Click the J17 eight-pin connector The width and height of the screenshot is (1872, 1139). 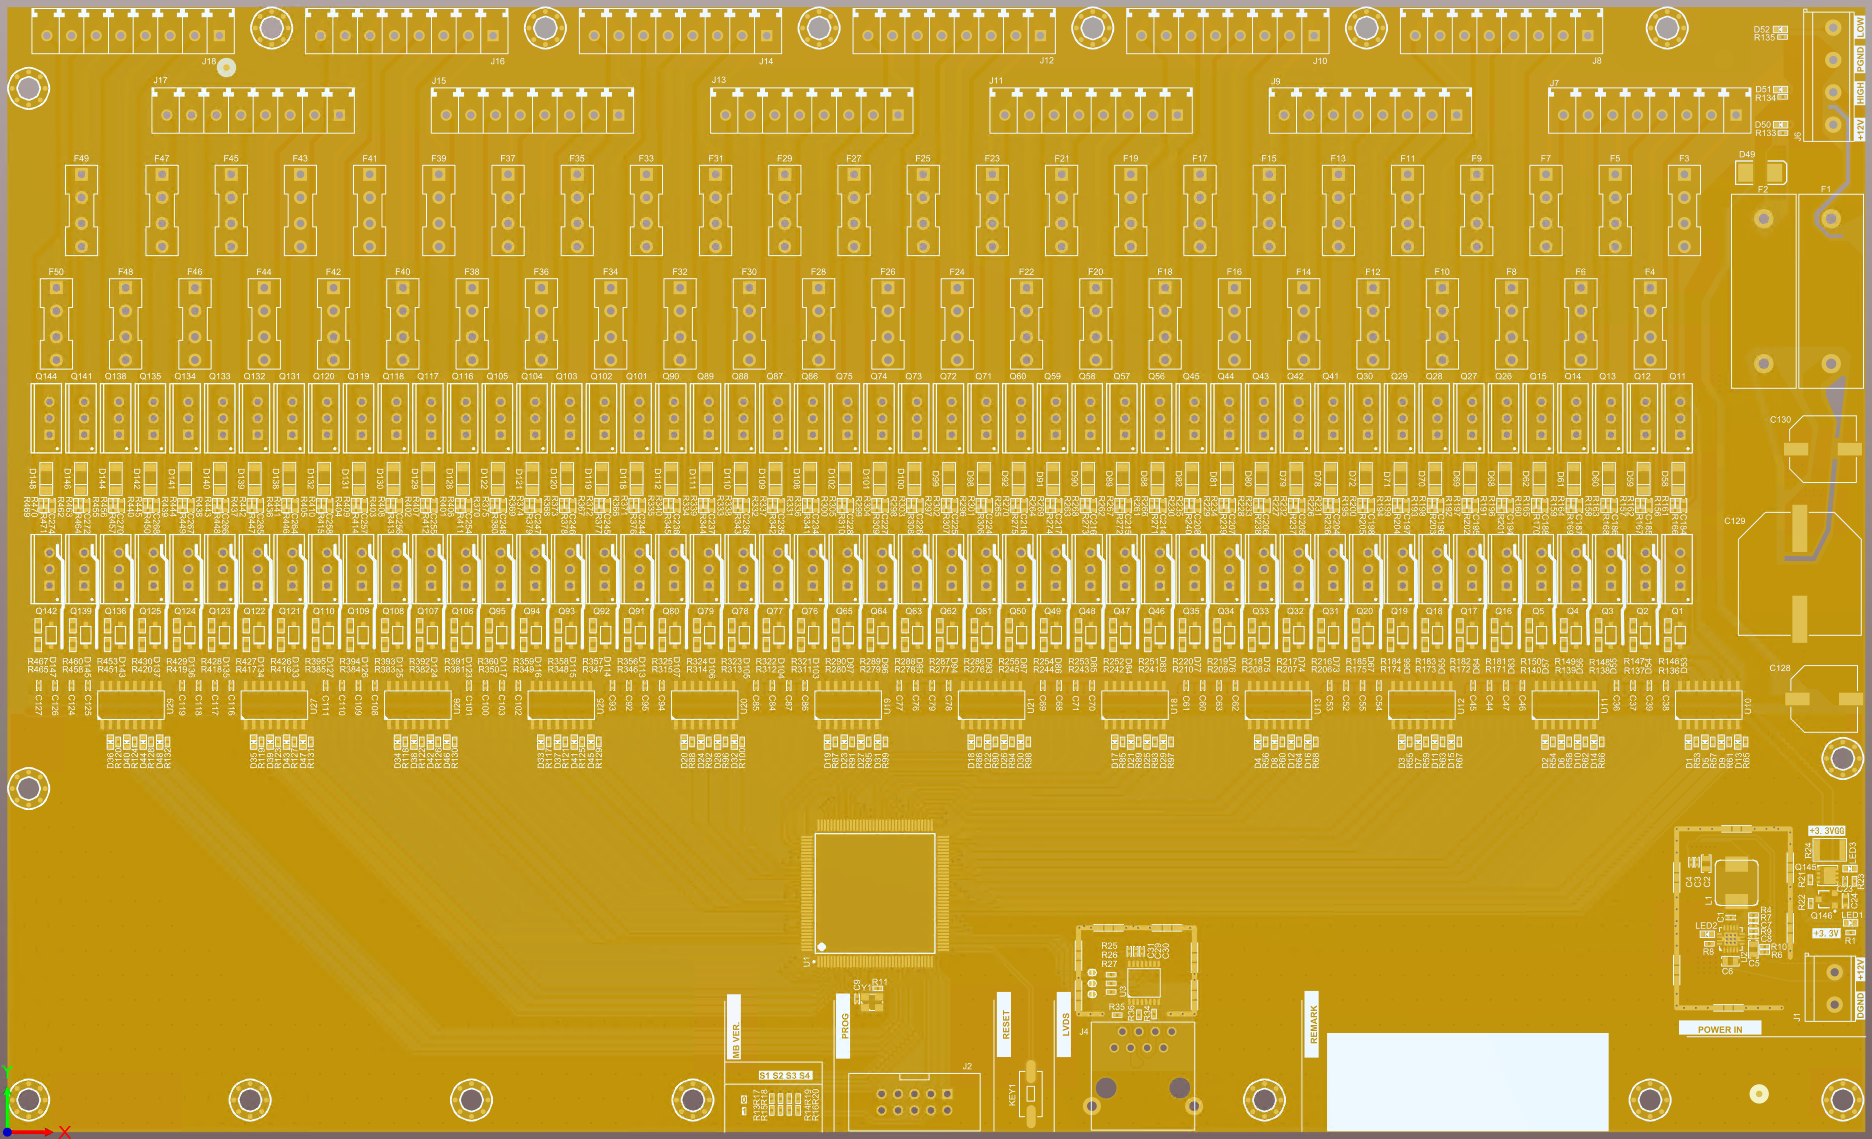[253, 111]
